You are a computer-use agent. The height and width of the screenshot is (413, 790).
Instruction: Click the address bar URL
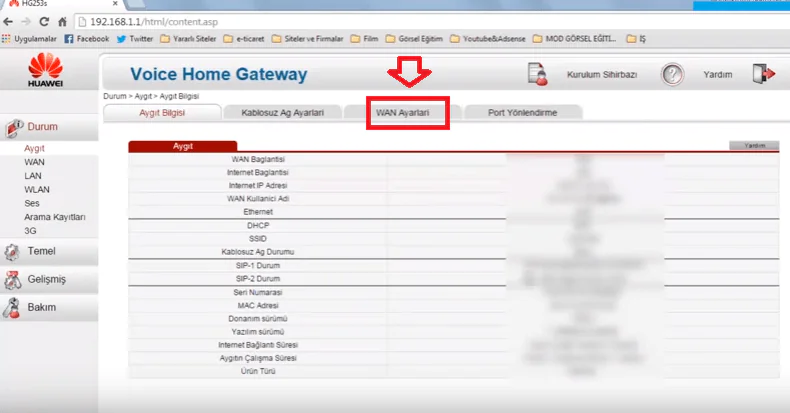click(154, 22)
